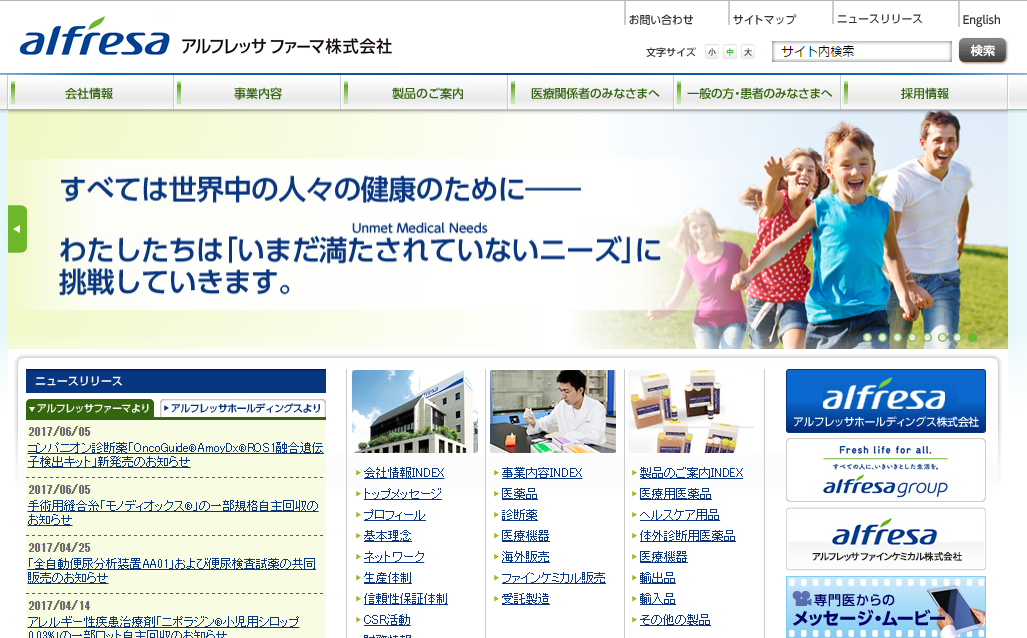Click the lab researcher thumbnail
The image size is (1027, 638).
[x=553, y=411]
